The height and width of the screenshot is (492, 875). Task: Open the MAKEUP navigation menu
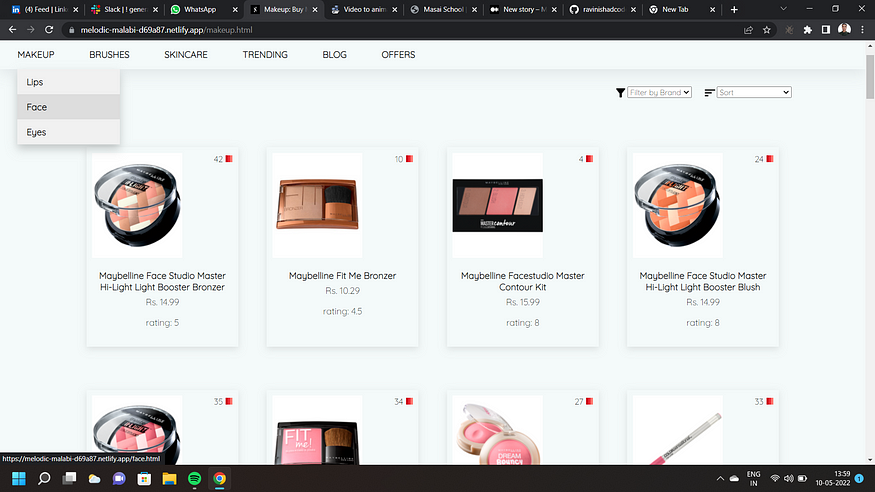[x=36, y=55]
